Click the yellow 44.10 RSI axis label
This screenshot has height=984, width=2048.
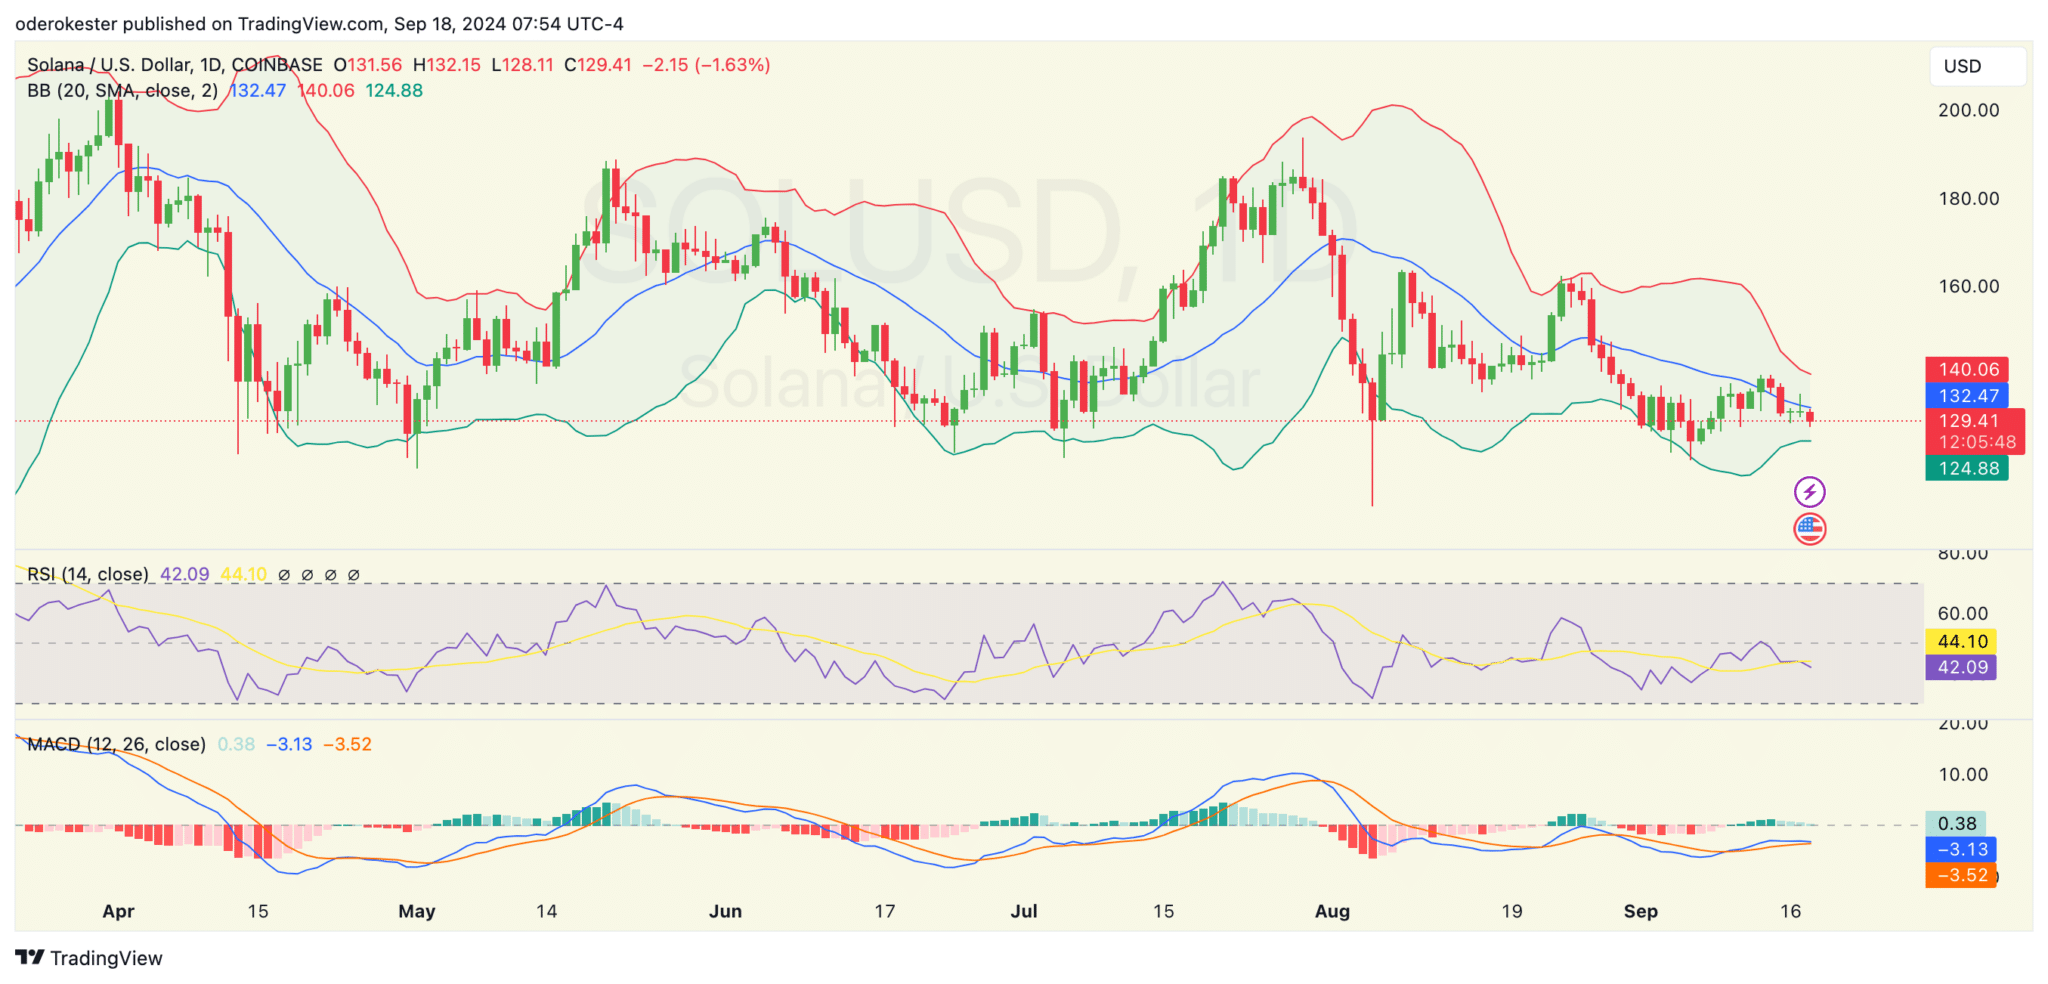1961,642
